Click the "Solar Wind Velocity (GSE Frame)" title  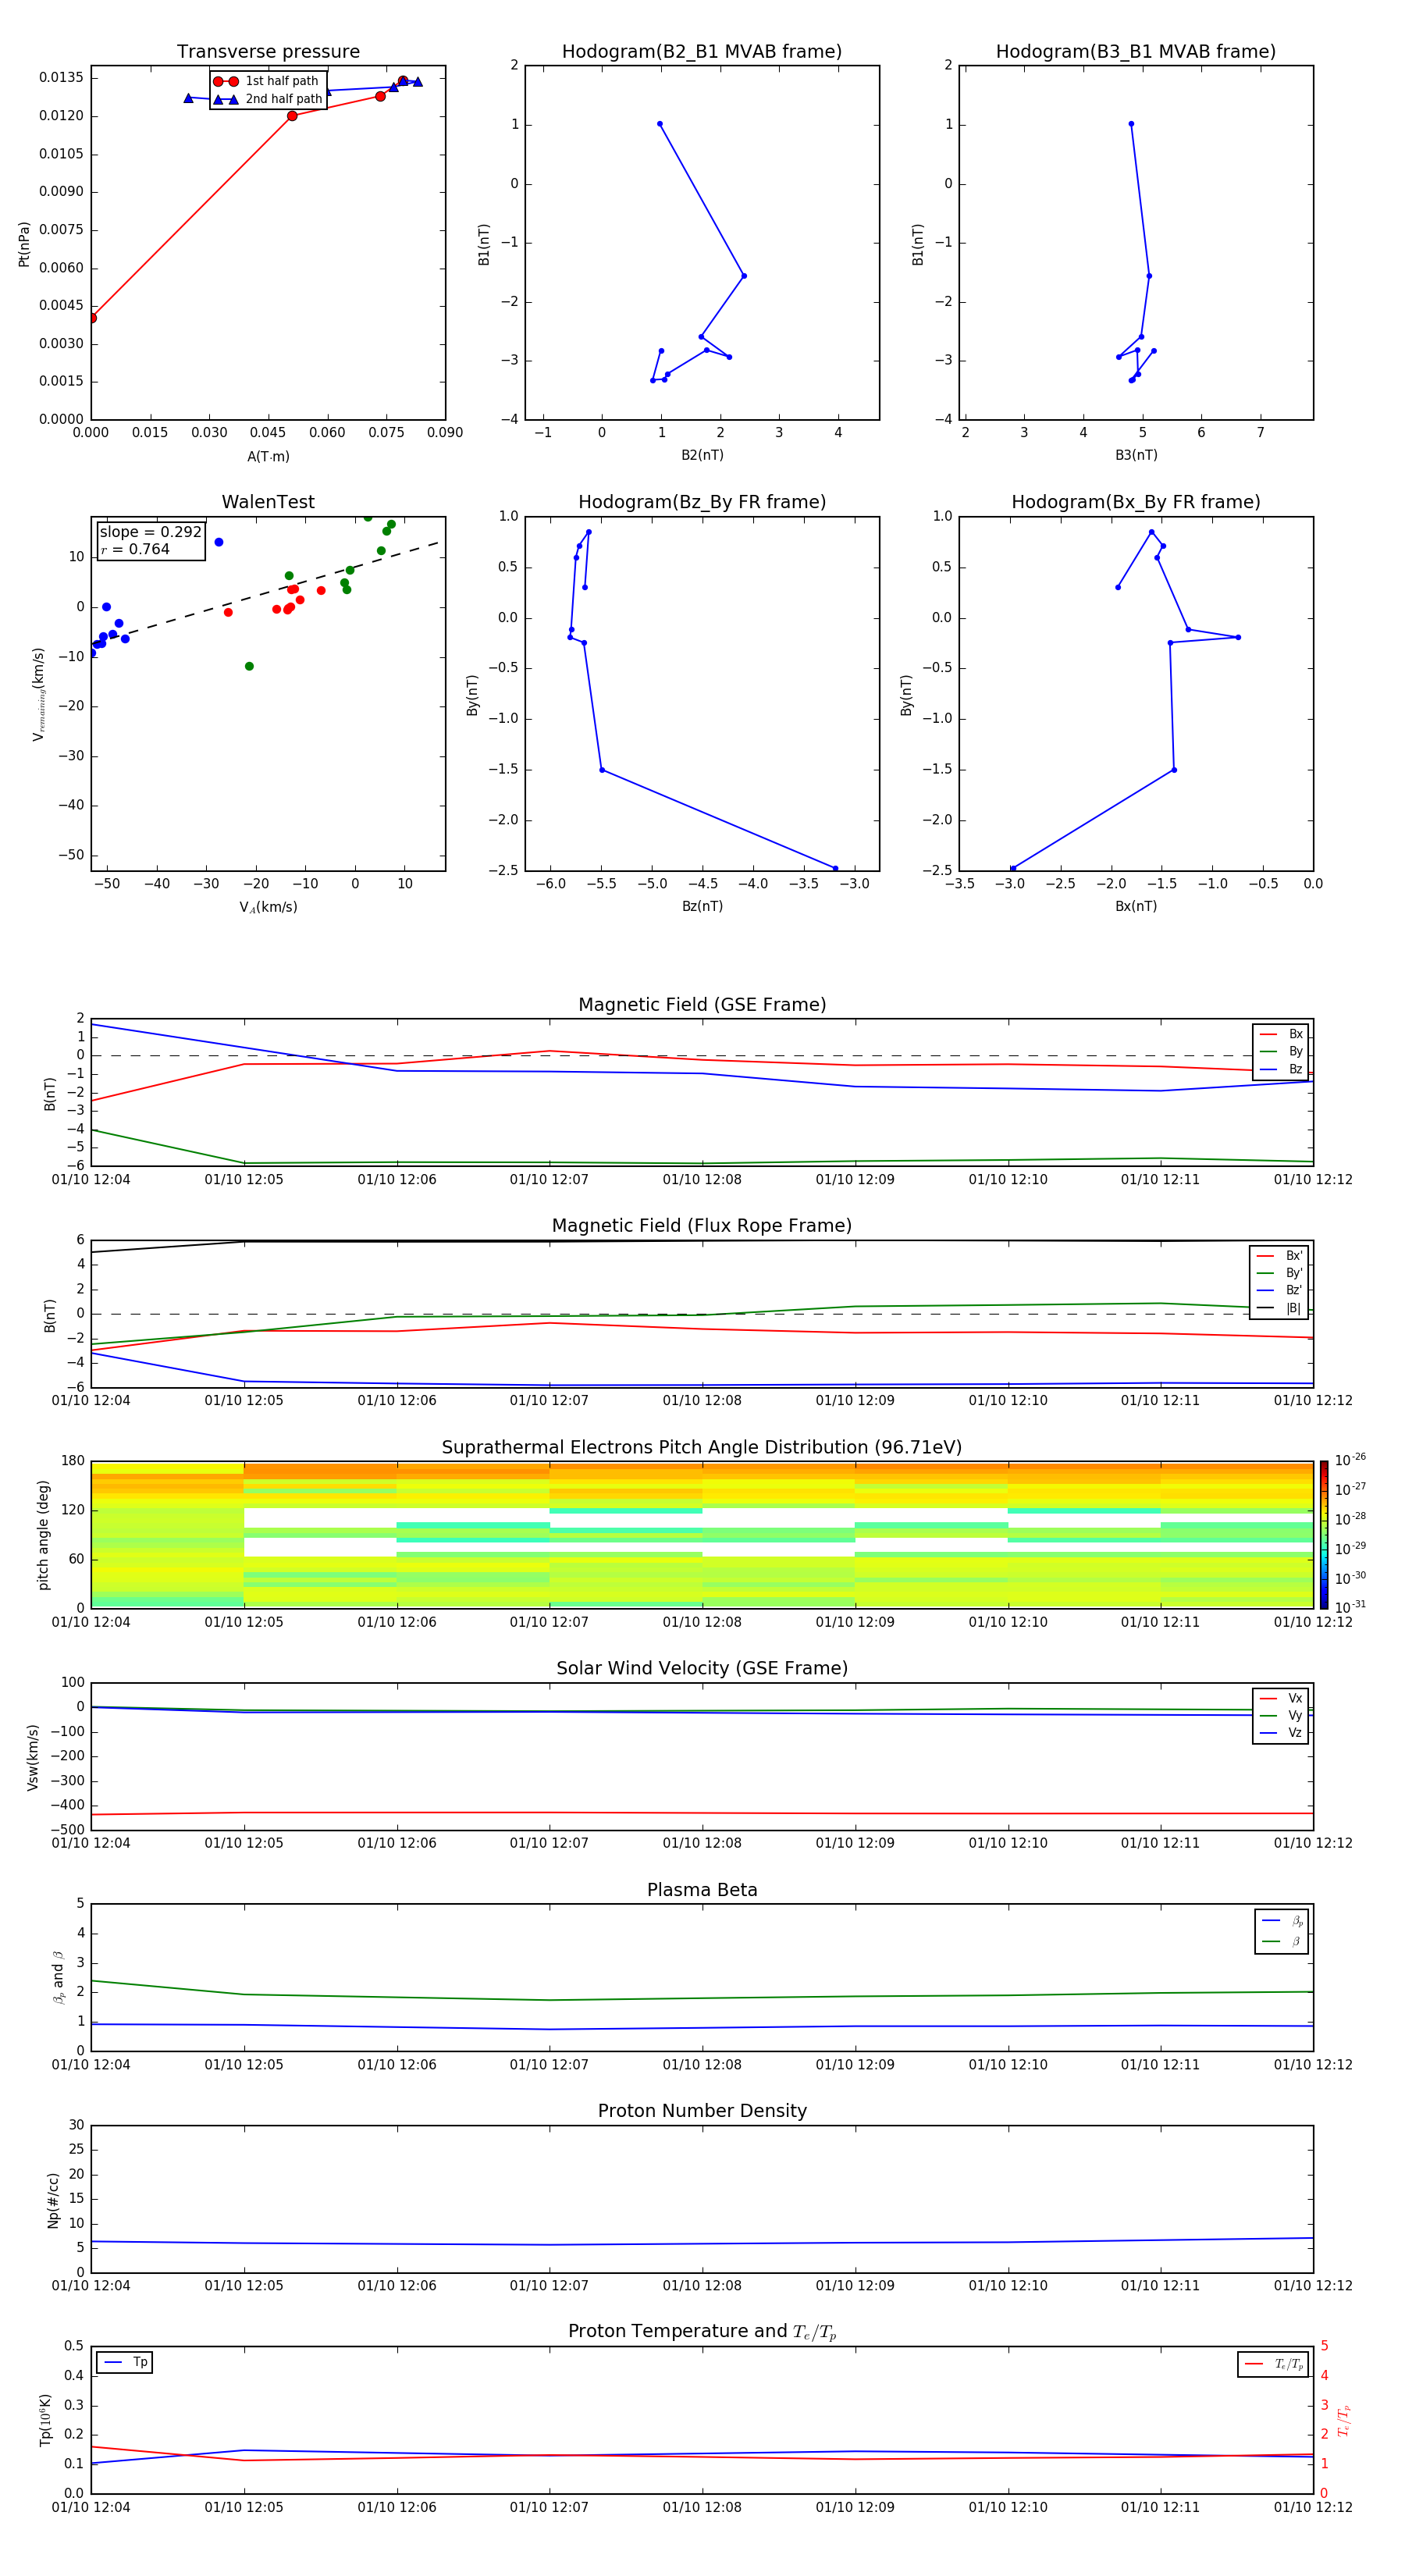coord(702,1669)
